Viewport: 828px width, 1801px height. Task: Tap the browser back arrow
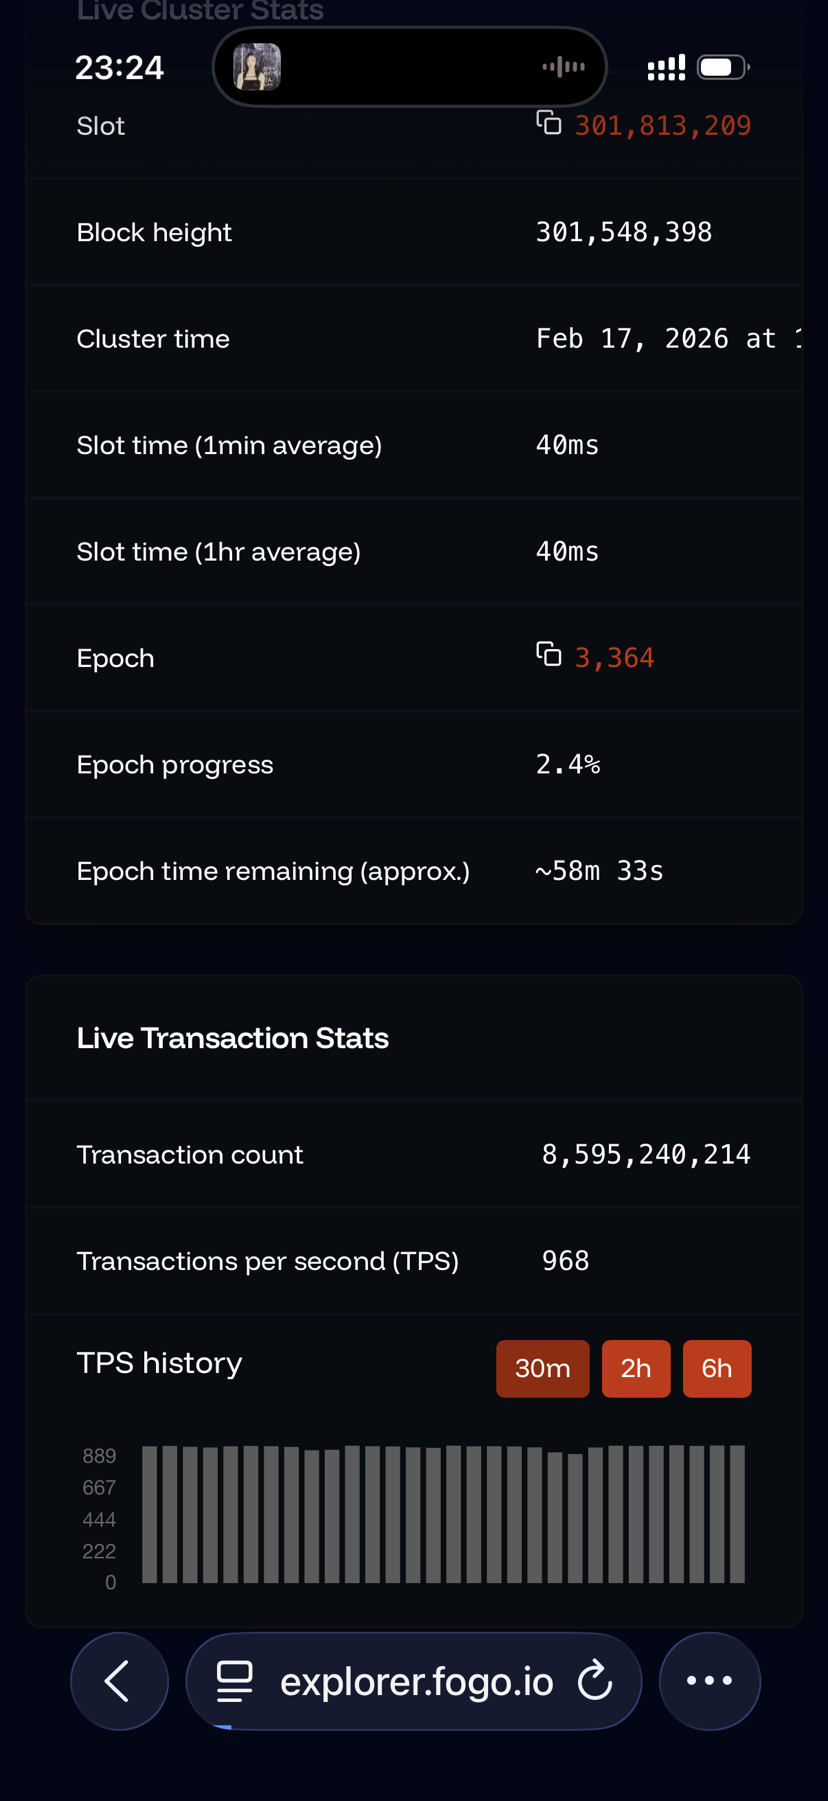119,1681
